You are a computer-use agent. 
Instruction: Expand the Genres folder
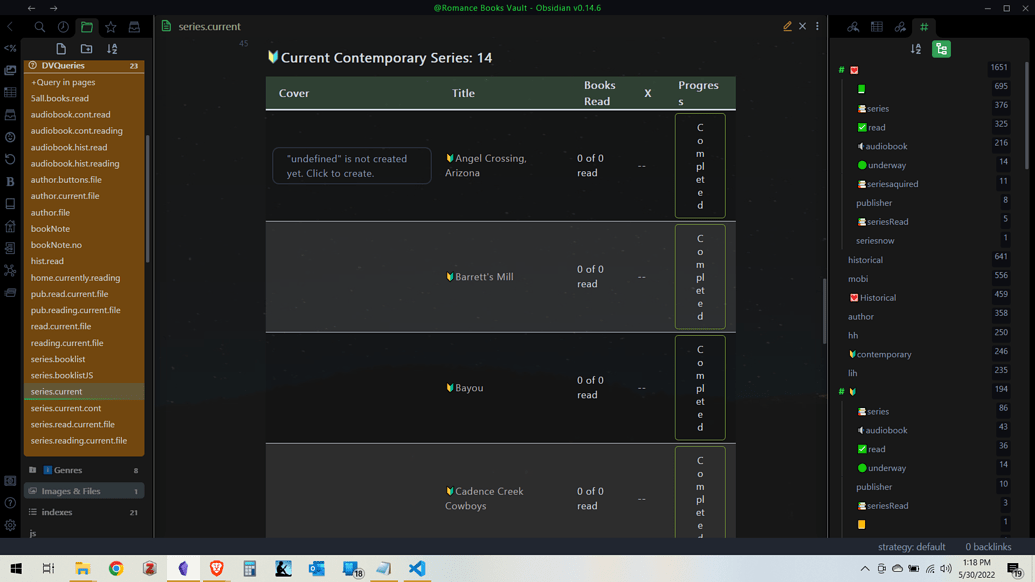pos(68,470)
